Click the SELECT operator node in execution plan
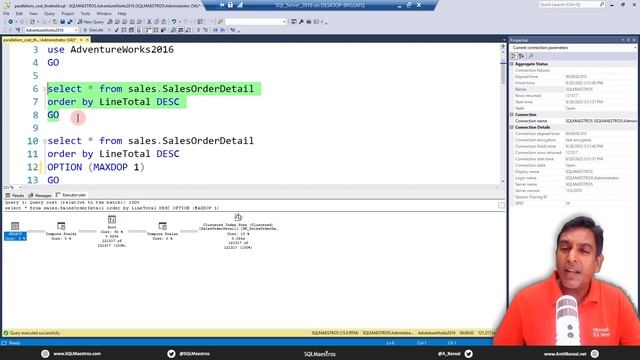Viewport: 640px width, 360px height. (x=15, y=231)
